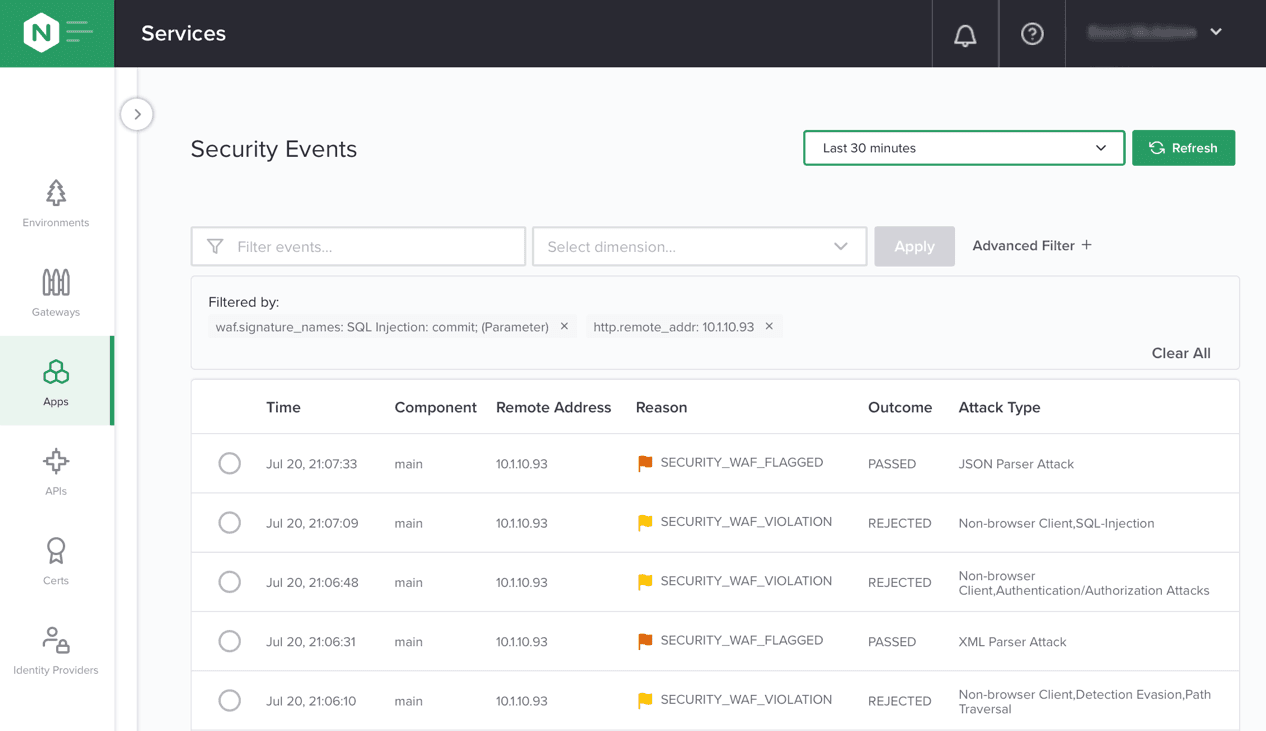Select the Apps sidebar tab
1266x731 pixels.
click(56, 381)
